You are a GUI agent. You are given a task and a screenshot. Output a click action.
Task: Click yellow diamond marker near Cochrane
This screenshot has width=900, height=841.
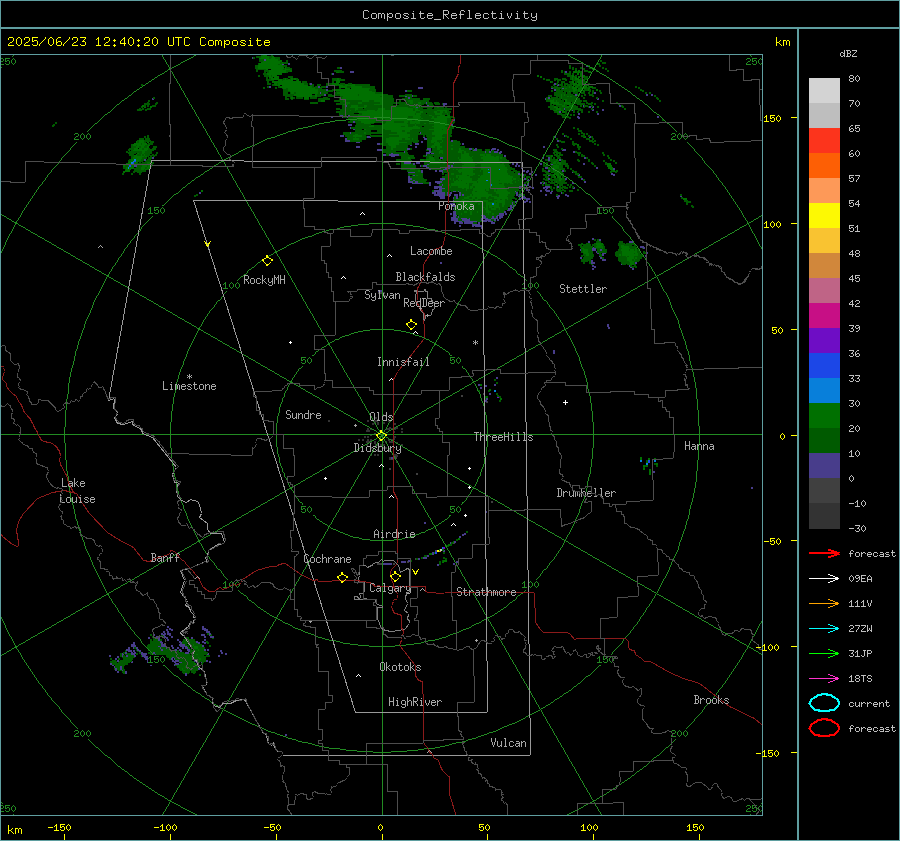pos(342,577)
